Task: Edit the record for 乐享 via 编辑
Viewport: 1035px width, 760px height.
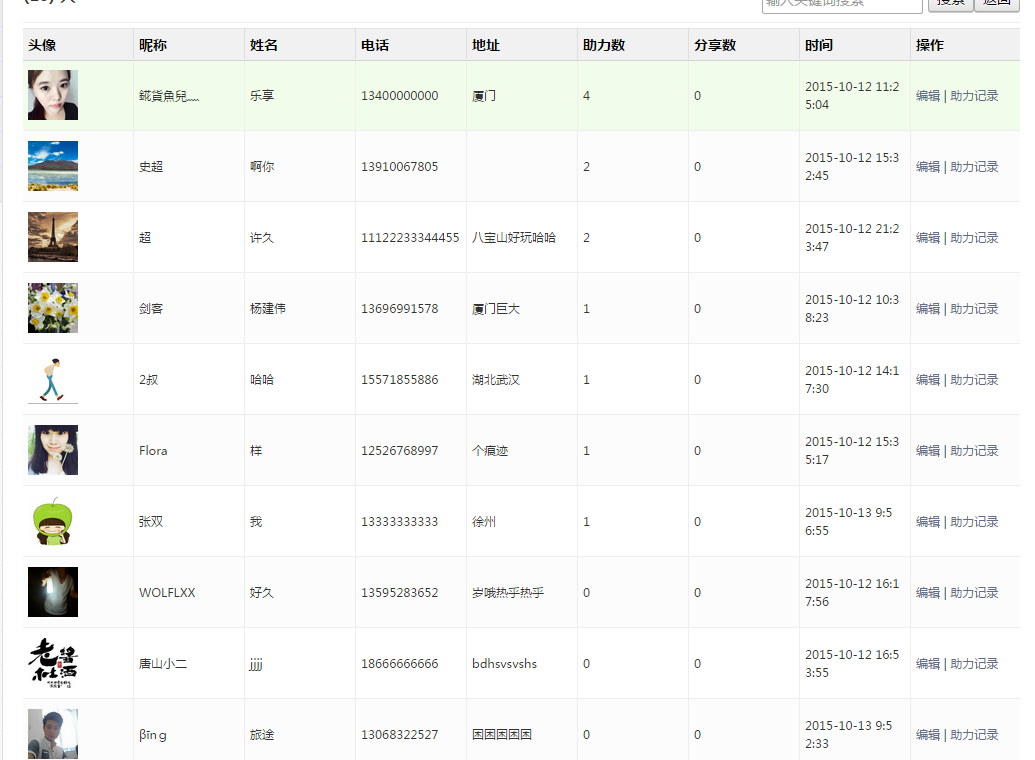Action: (928, 96)
